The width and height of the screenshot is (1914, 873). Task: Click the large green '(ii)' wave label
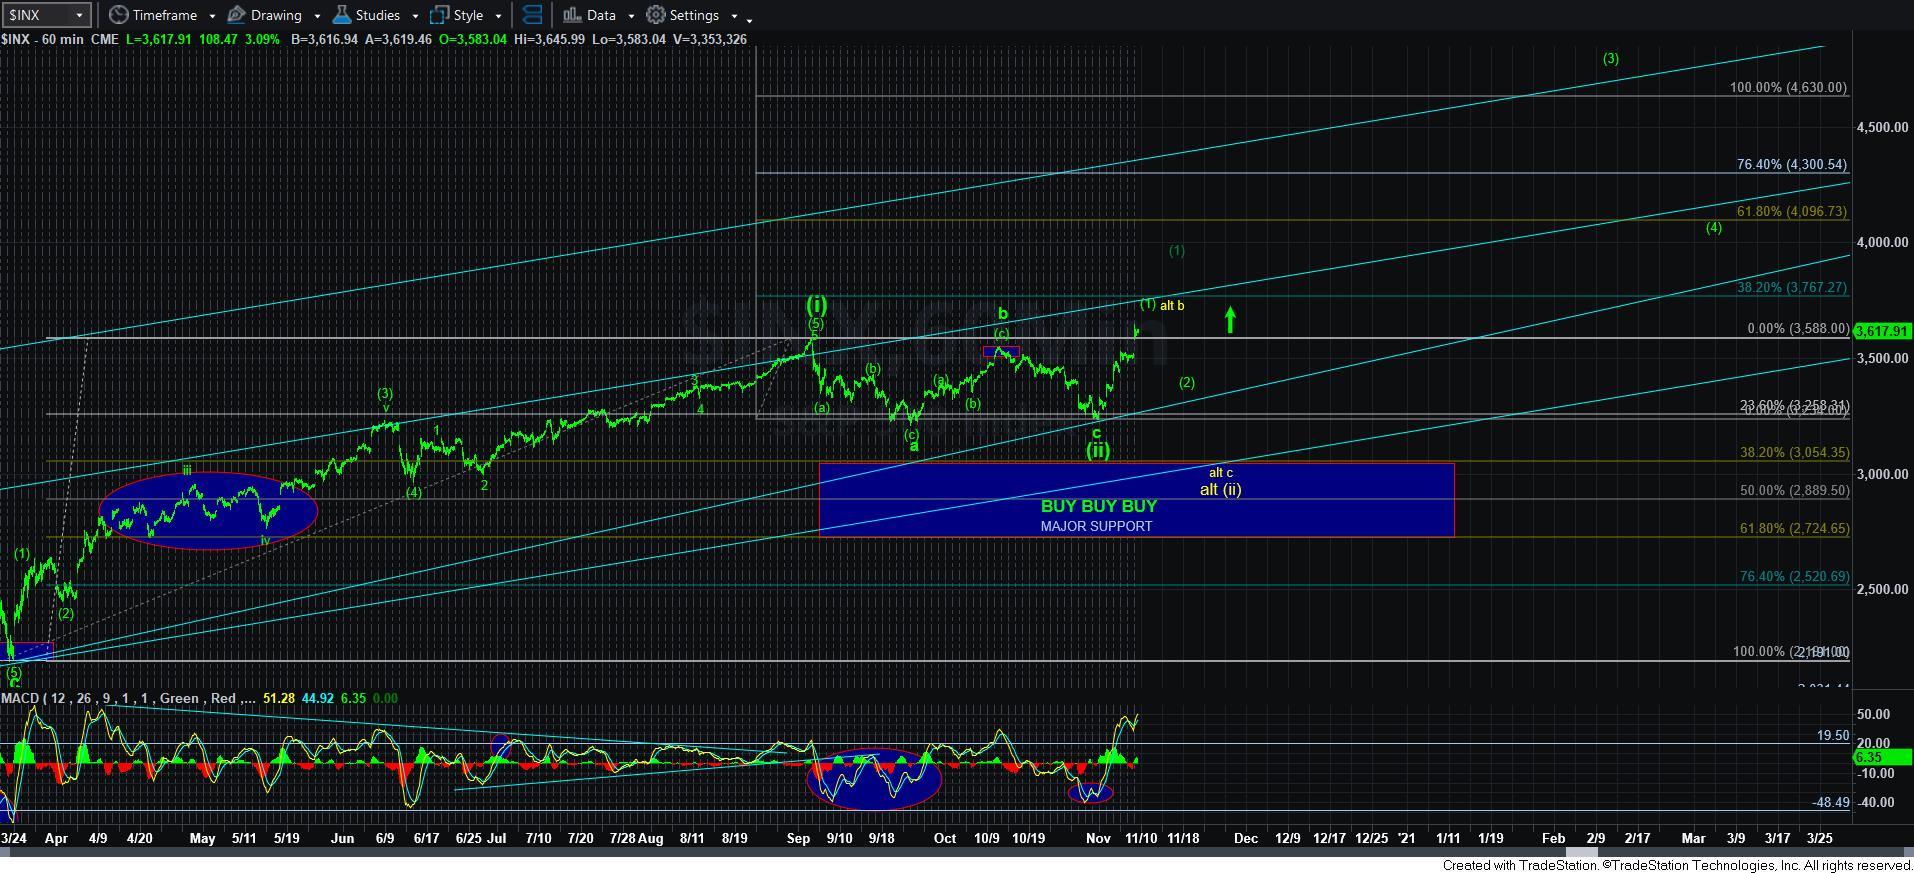point(1098,450)
